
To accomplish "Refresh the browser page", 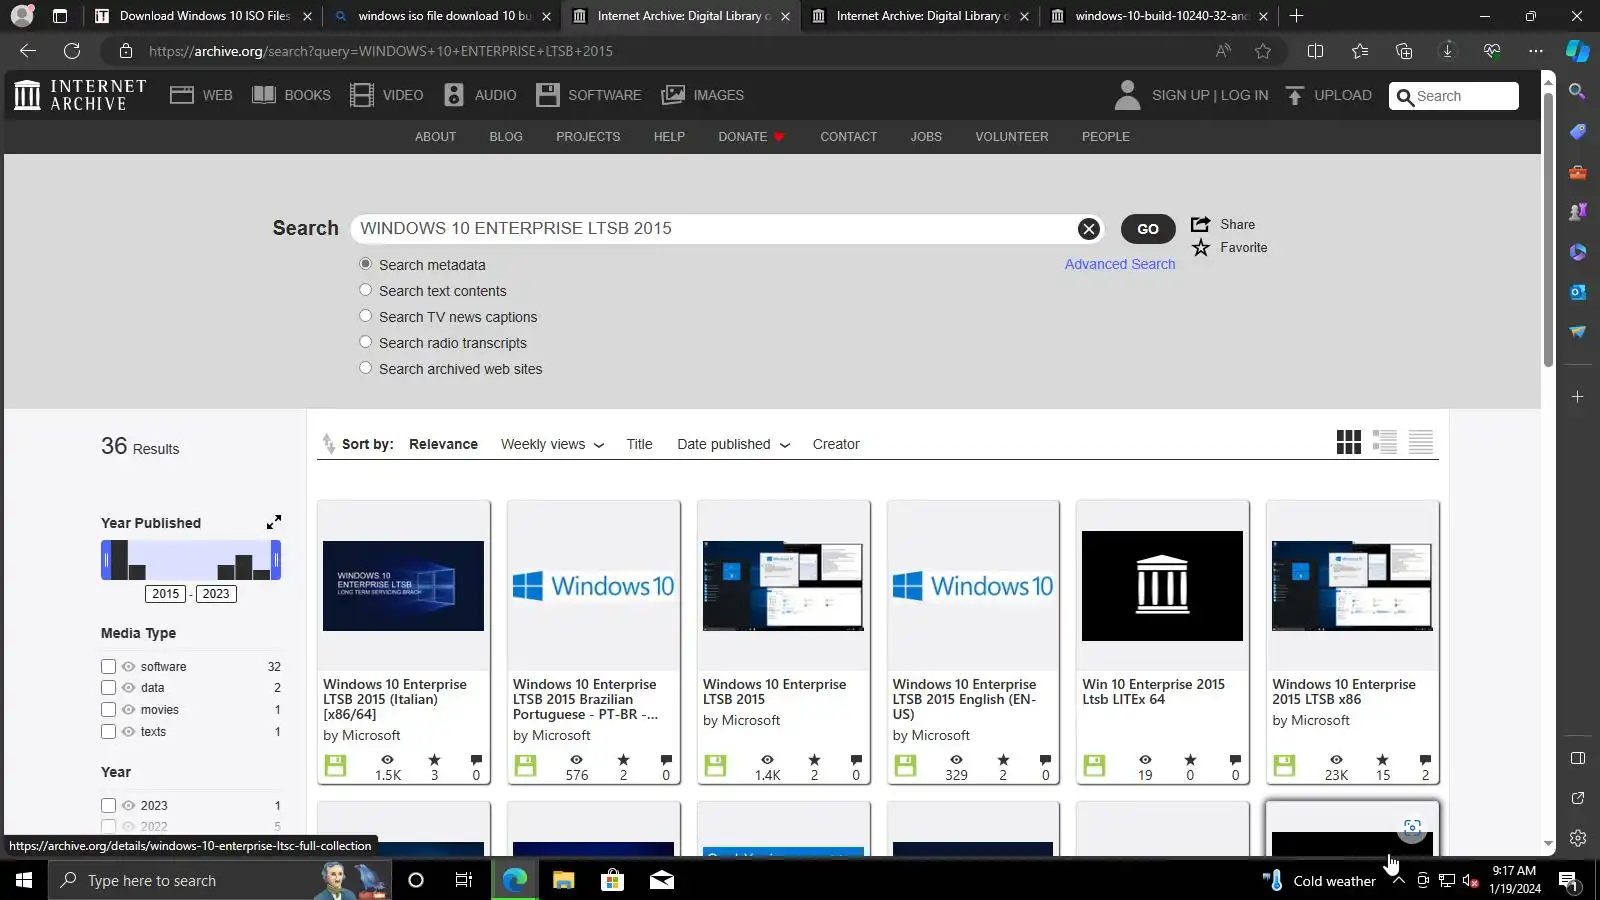I will pyautogui.click(x=72, y=51).
